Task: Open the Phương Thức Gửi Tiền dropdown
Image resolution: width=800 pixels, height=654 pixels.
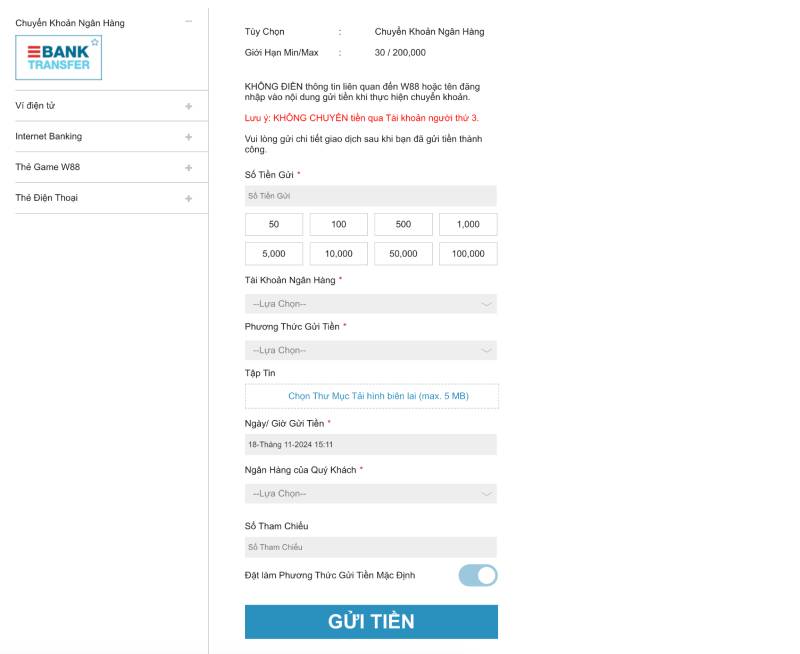Action: click(371, 350)
